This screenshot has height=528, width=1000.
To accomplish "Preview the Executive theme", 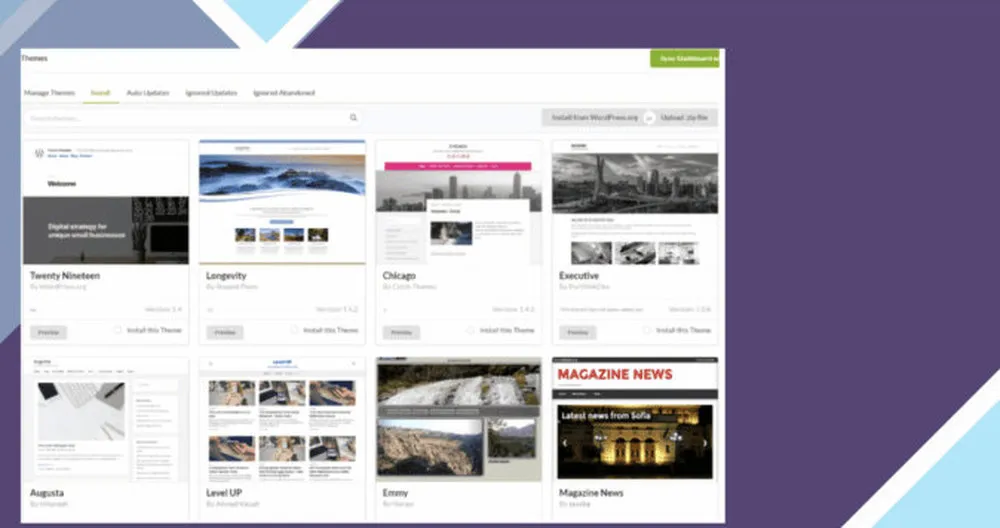I will click(577, 332).
